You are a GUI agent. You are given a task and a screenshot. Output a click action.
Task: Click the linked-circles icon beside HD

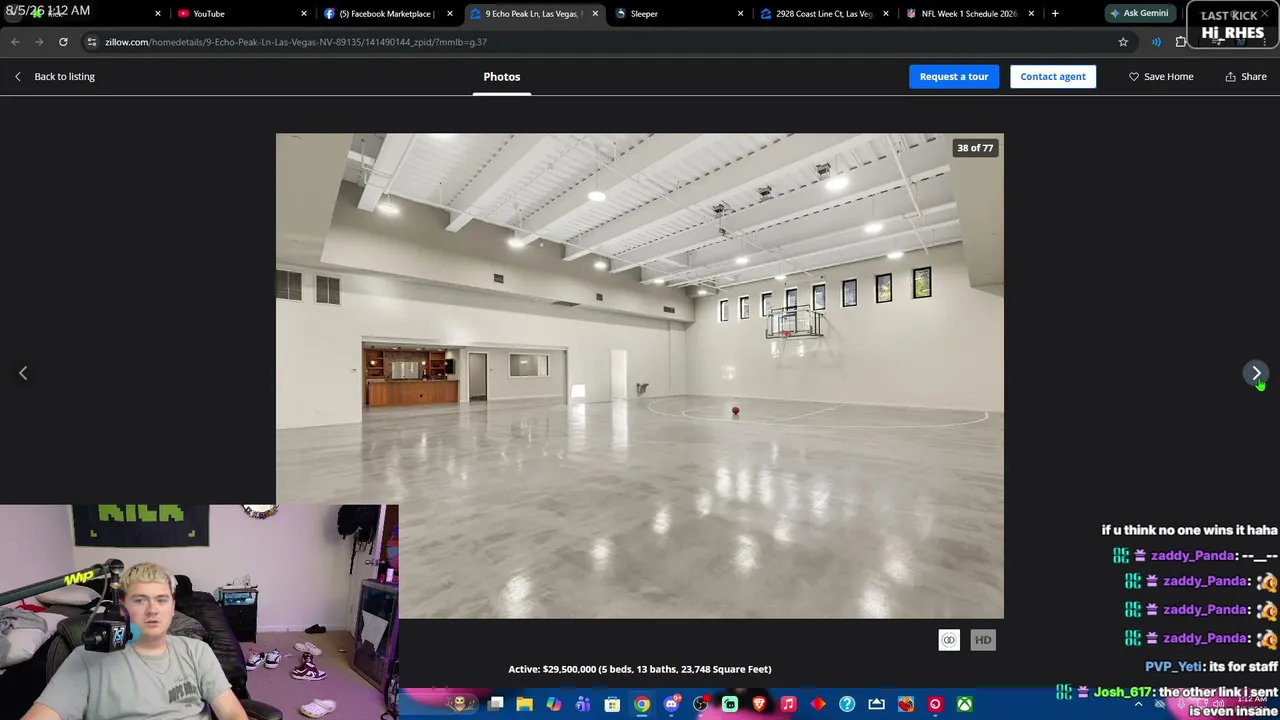click(949, 640)
